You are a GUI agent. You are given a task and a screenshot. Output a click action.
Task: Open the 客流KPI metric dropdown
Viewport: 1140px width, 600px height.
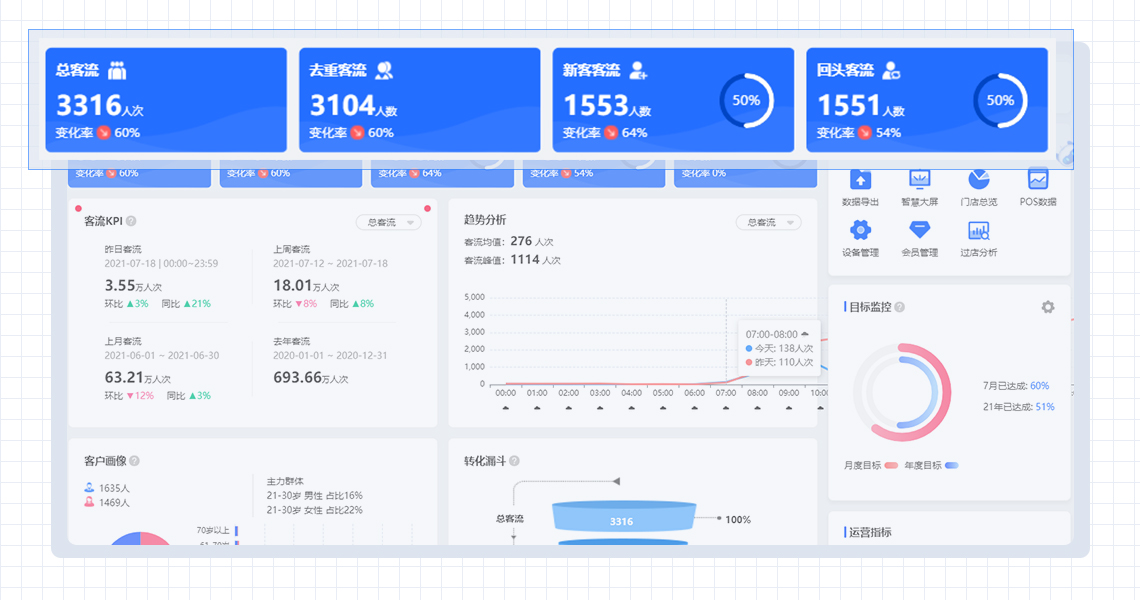pos(388,222)
